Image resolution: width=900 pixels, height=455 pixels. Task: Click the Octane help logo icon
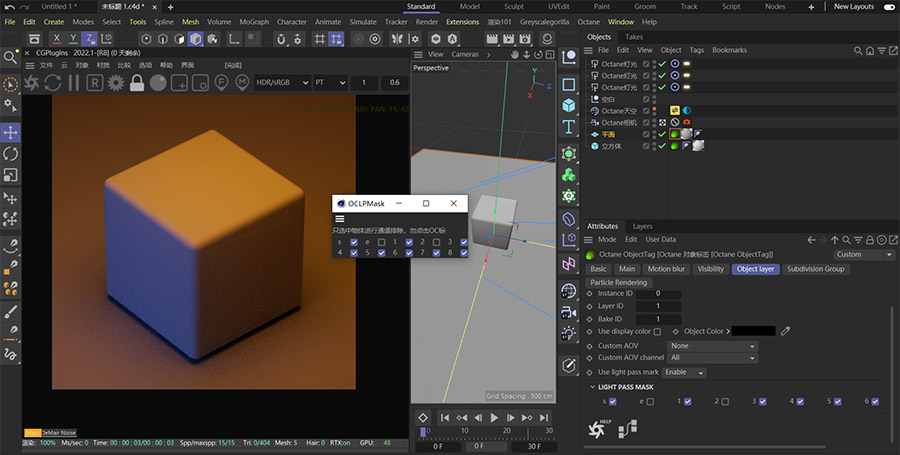click(x=595, y=429)
